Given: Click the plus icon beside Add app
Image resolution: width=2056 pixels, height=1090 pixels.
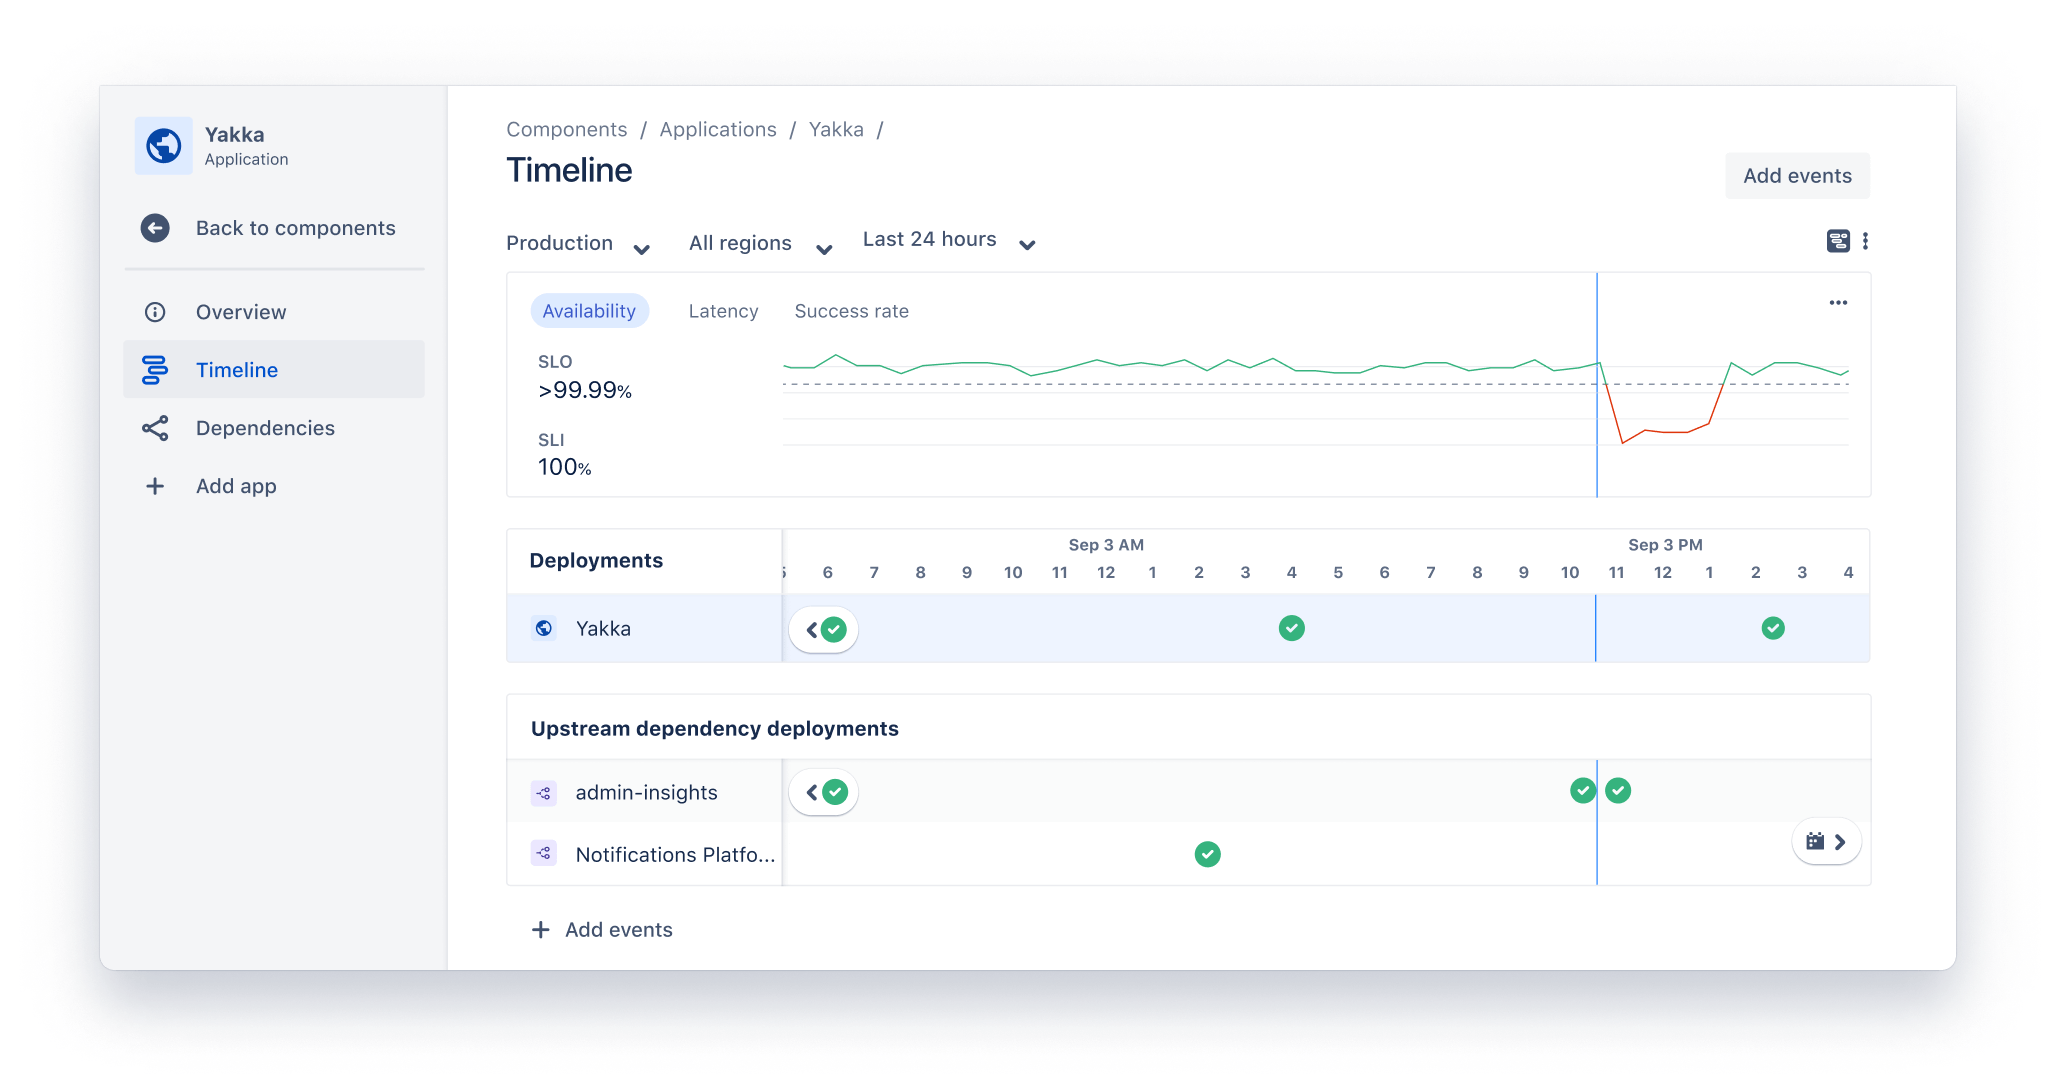Looking at the screenshot, I should (155, 486).
